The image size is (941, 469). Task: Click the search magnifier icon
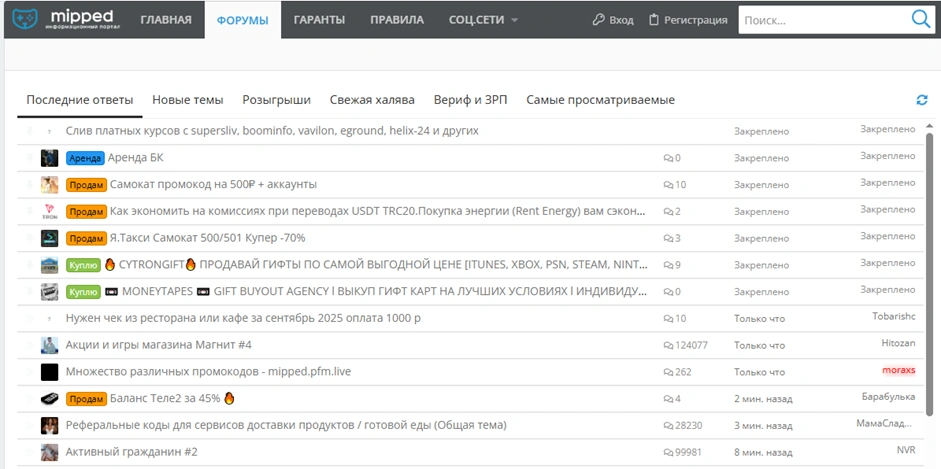[x=920, y=20]
